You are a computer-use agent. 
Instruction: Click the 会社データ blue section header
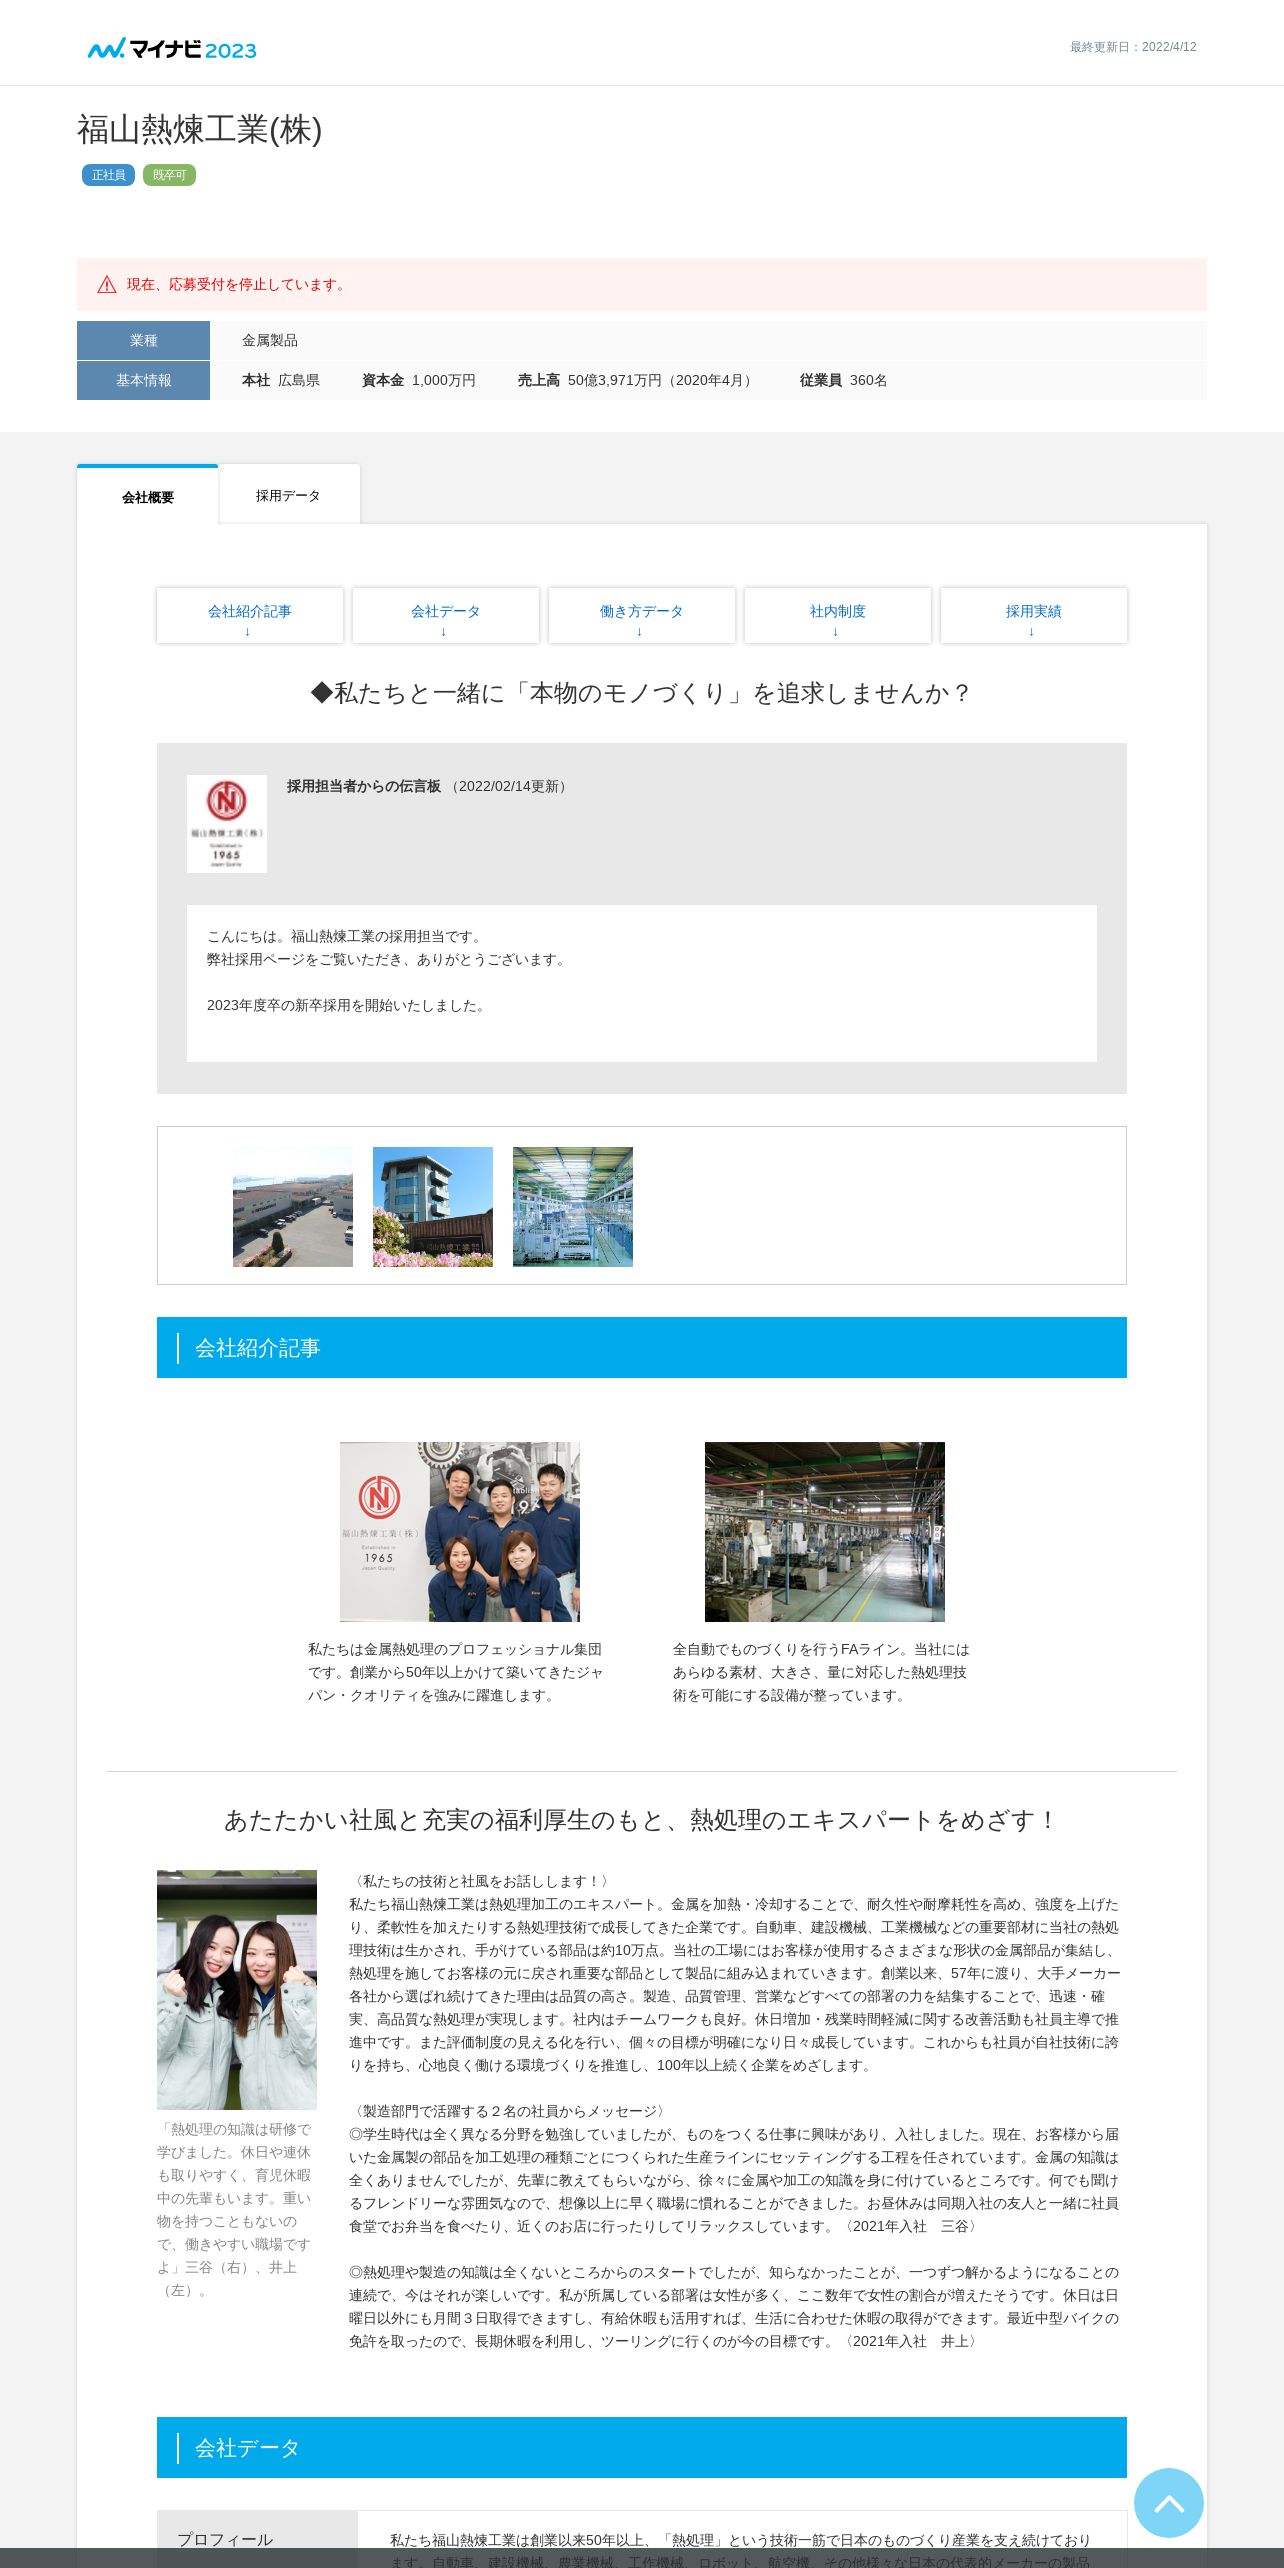click(x=642, y=2448)
